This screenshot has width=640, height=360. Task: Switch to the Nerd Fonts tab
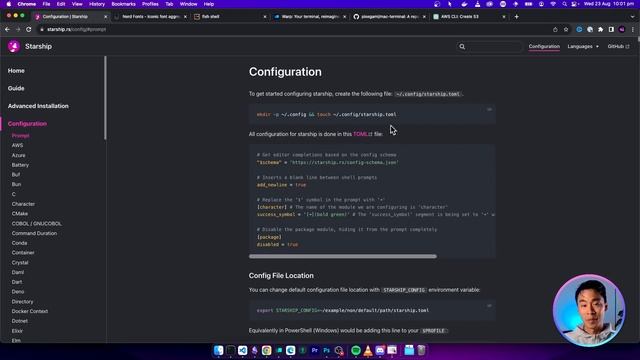pos(150,17)
